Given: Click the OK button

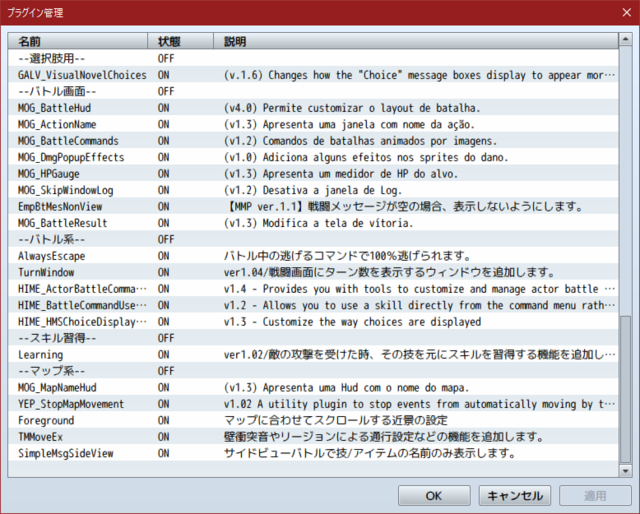Looking at the screenshot, I should pyautogui.click(x=434, y=496).
